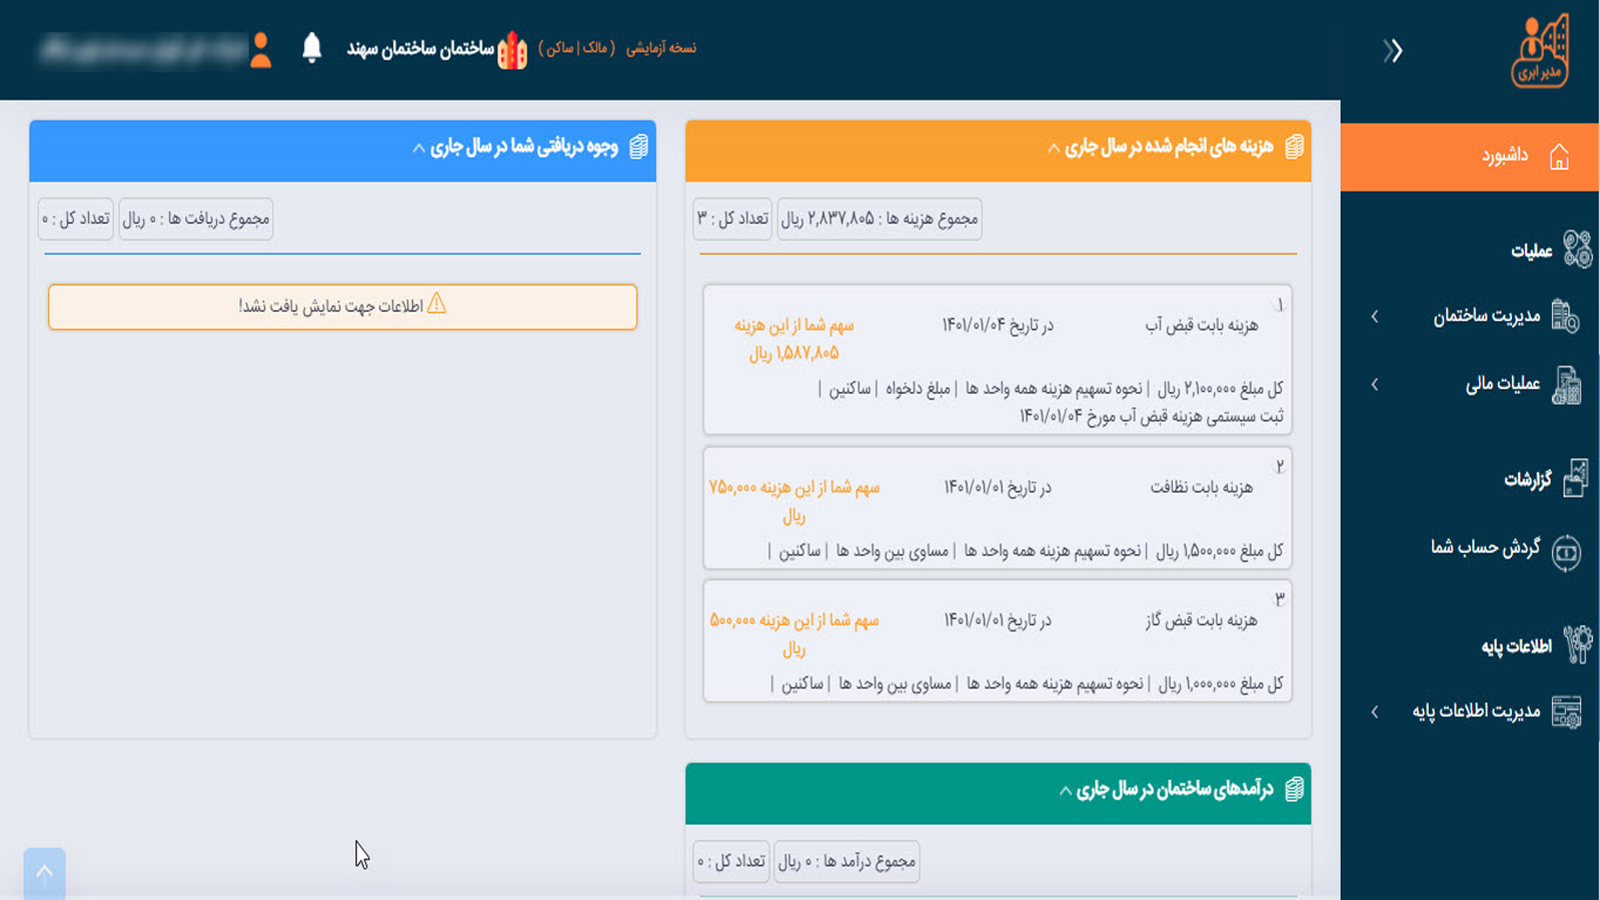Select the هزینه بابت قبض گاز expense card

point(998,641)
